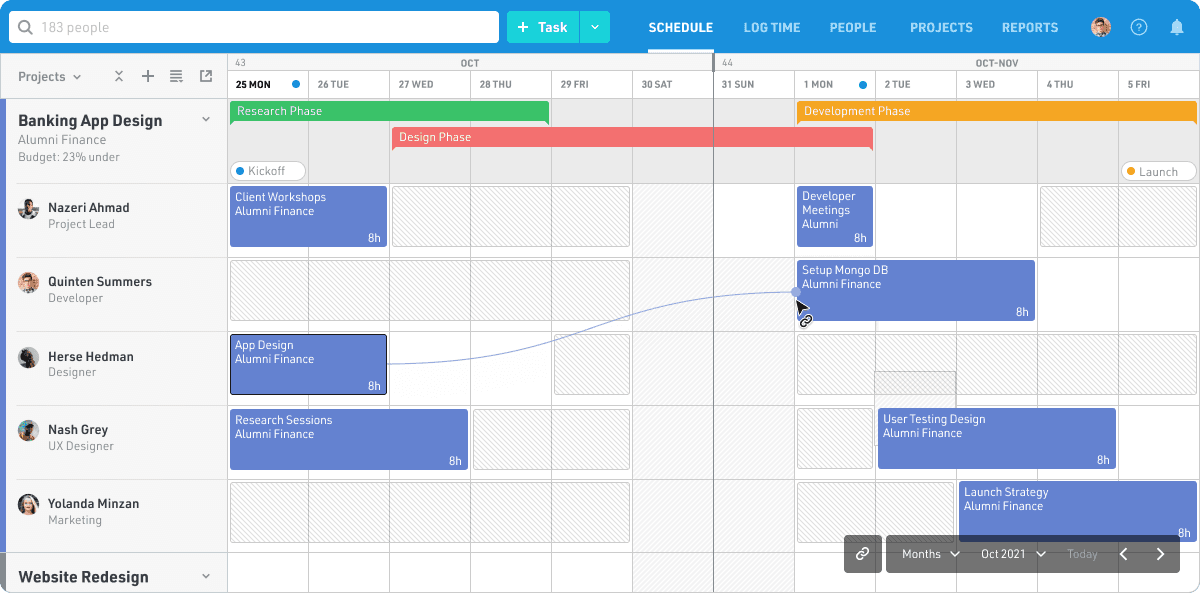This screenshot has width=1200, height=593.
Task: Expand the Projects view dropdown
Action: [49, 77]
